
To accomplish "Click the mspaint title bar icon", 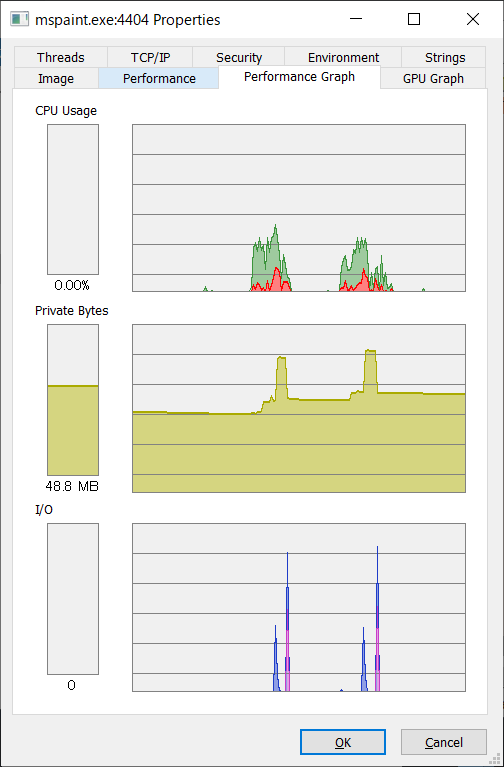I will (19, 20).
